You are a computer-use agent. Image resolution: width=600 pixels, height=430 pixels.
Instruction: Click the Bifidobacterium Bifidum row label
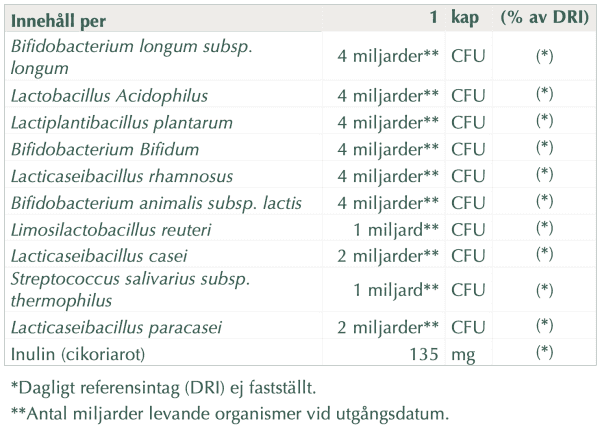coord(104,149)
